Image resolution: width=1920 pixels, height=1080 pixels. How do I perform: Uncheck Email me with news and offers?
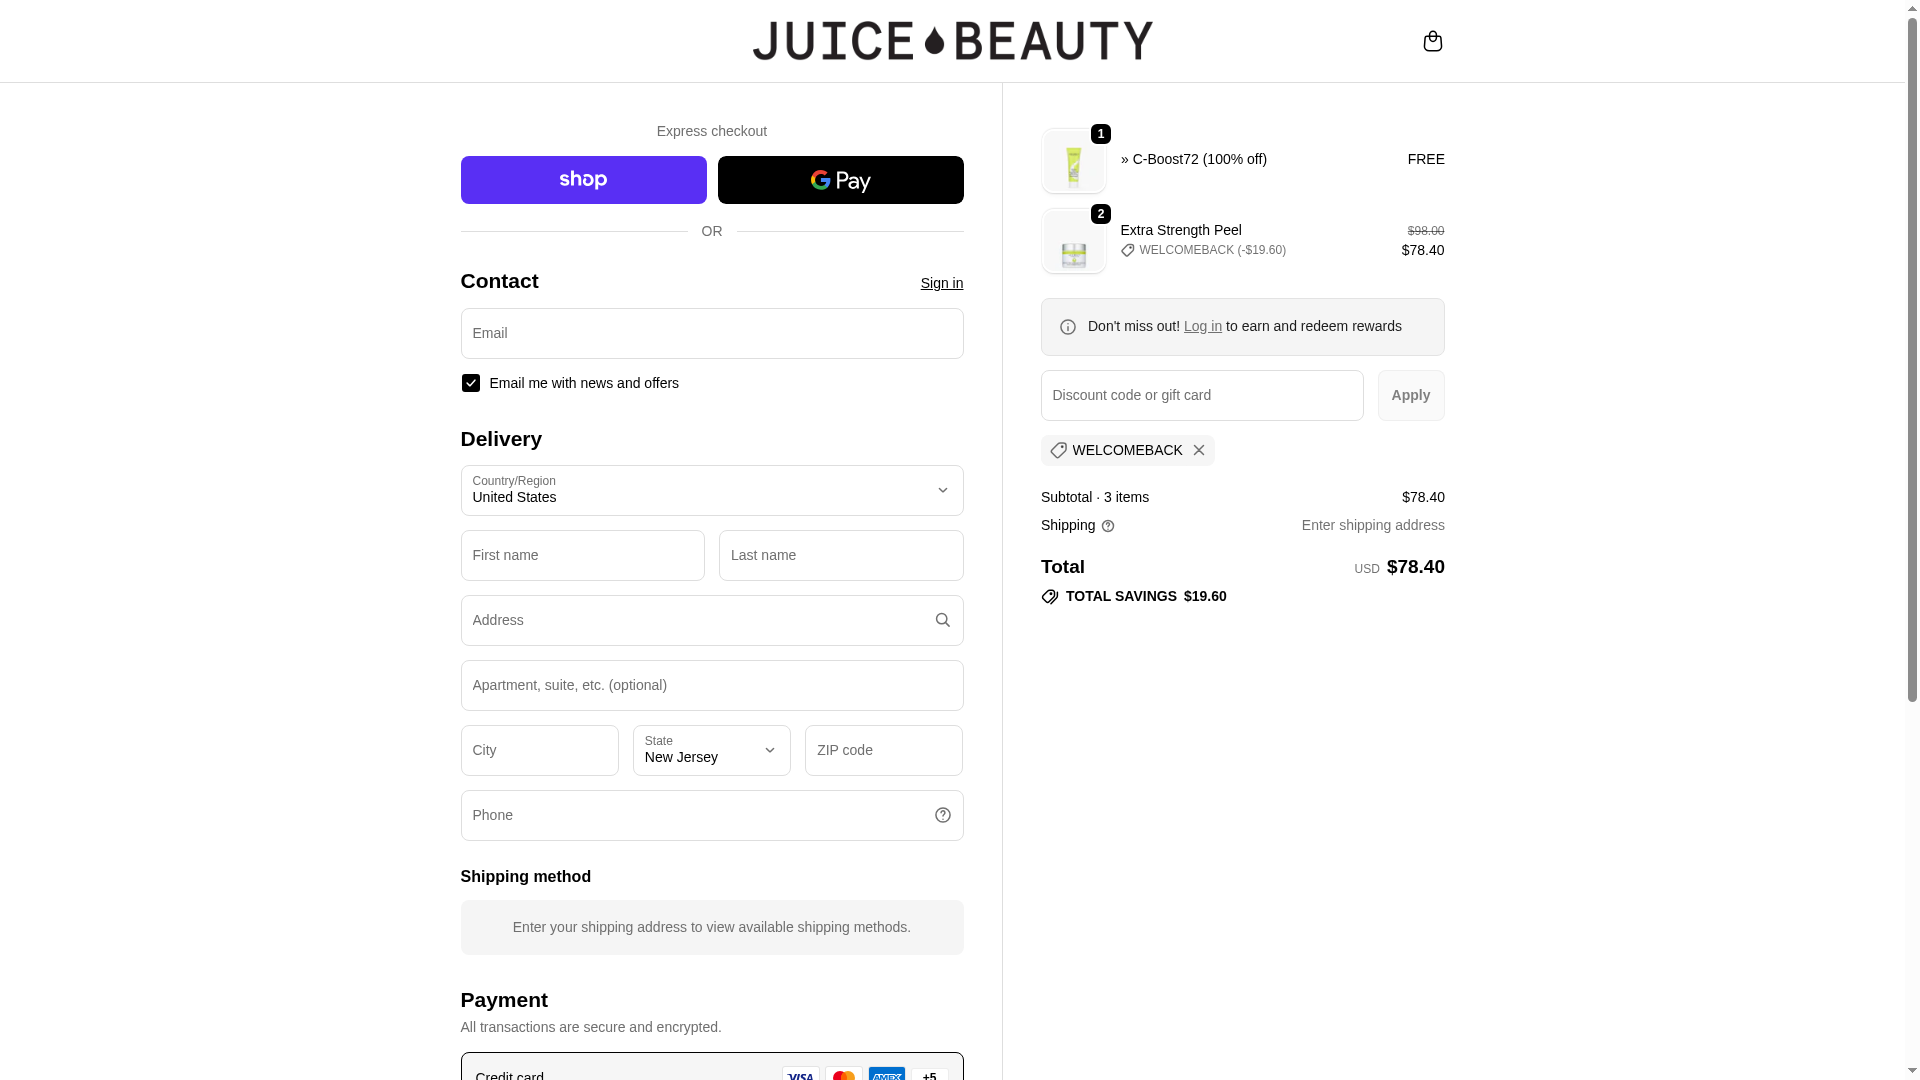(471, 383)
